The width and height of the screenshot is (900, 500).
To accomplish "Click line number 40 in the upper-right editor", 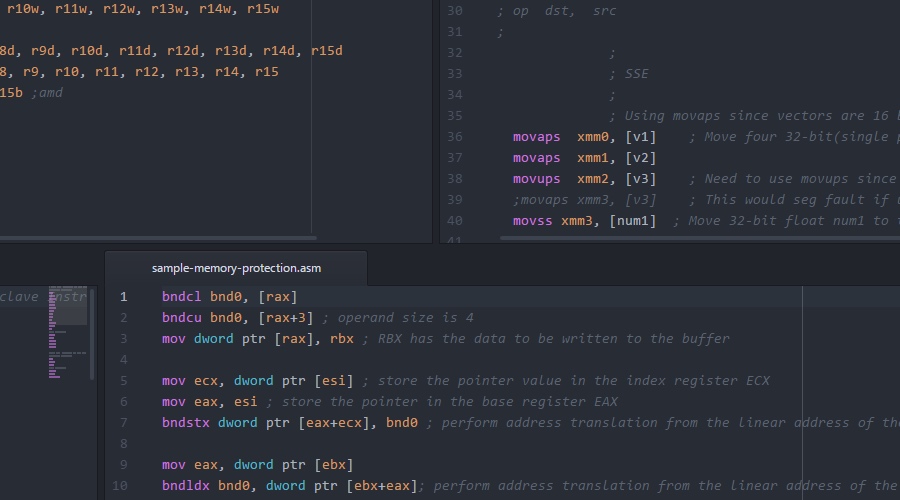I will [455, 221].
